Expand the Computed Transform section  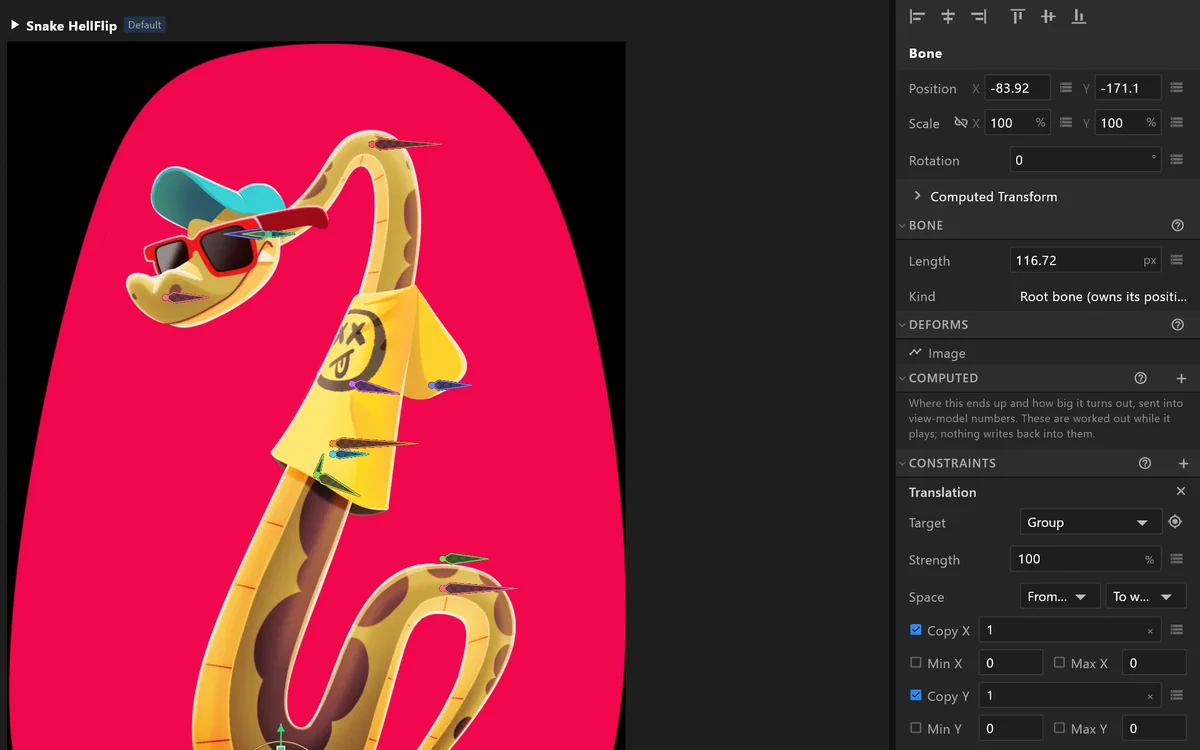pyautogui.click(x=917, y=196)
